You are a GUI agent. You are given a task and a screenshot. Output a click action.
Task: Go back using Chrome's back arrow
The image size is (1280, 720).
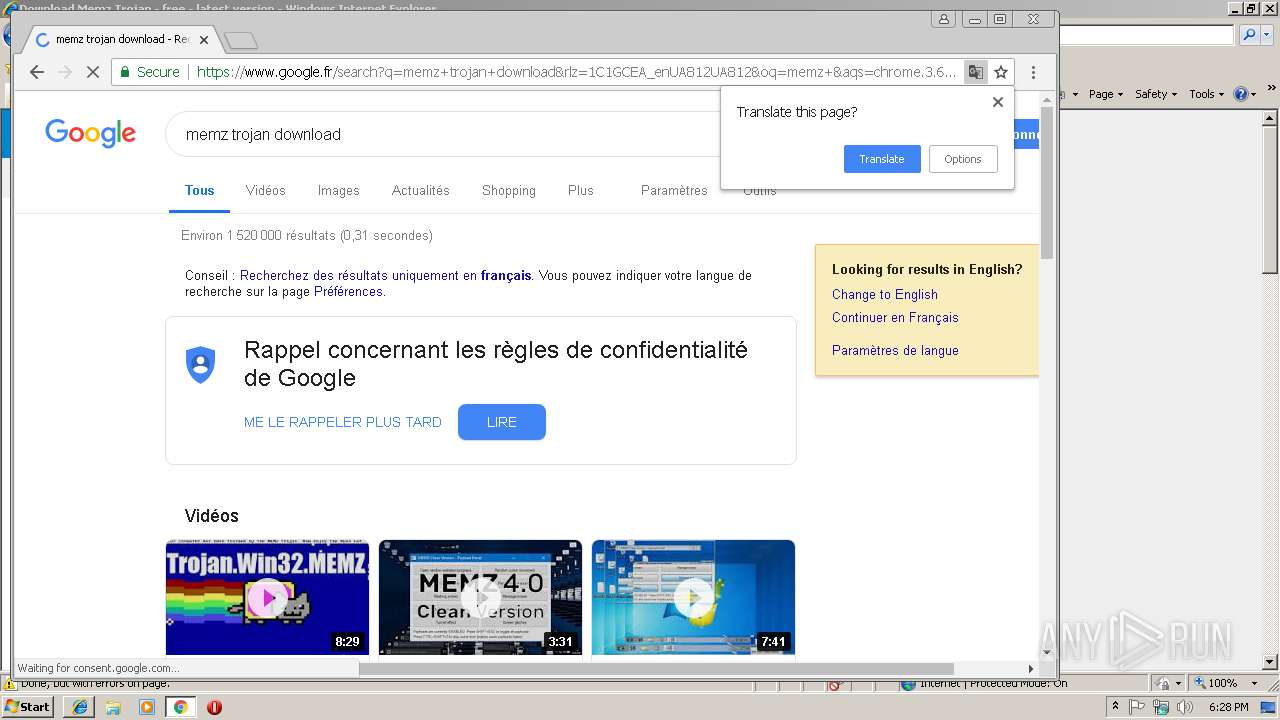37,72
